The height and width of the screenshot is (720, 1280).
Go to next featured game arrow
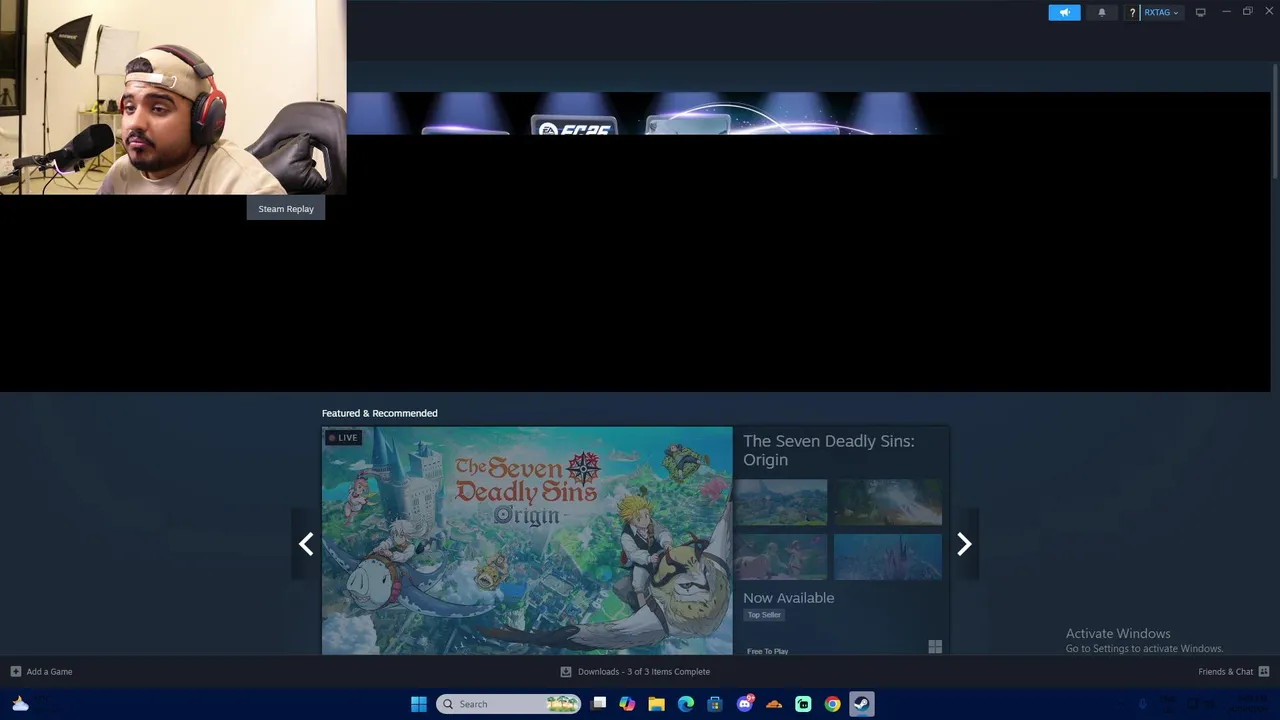click(964, 544)
